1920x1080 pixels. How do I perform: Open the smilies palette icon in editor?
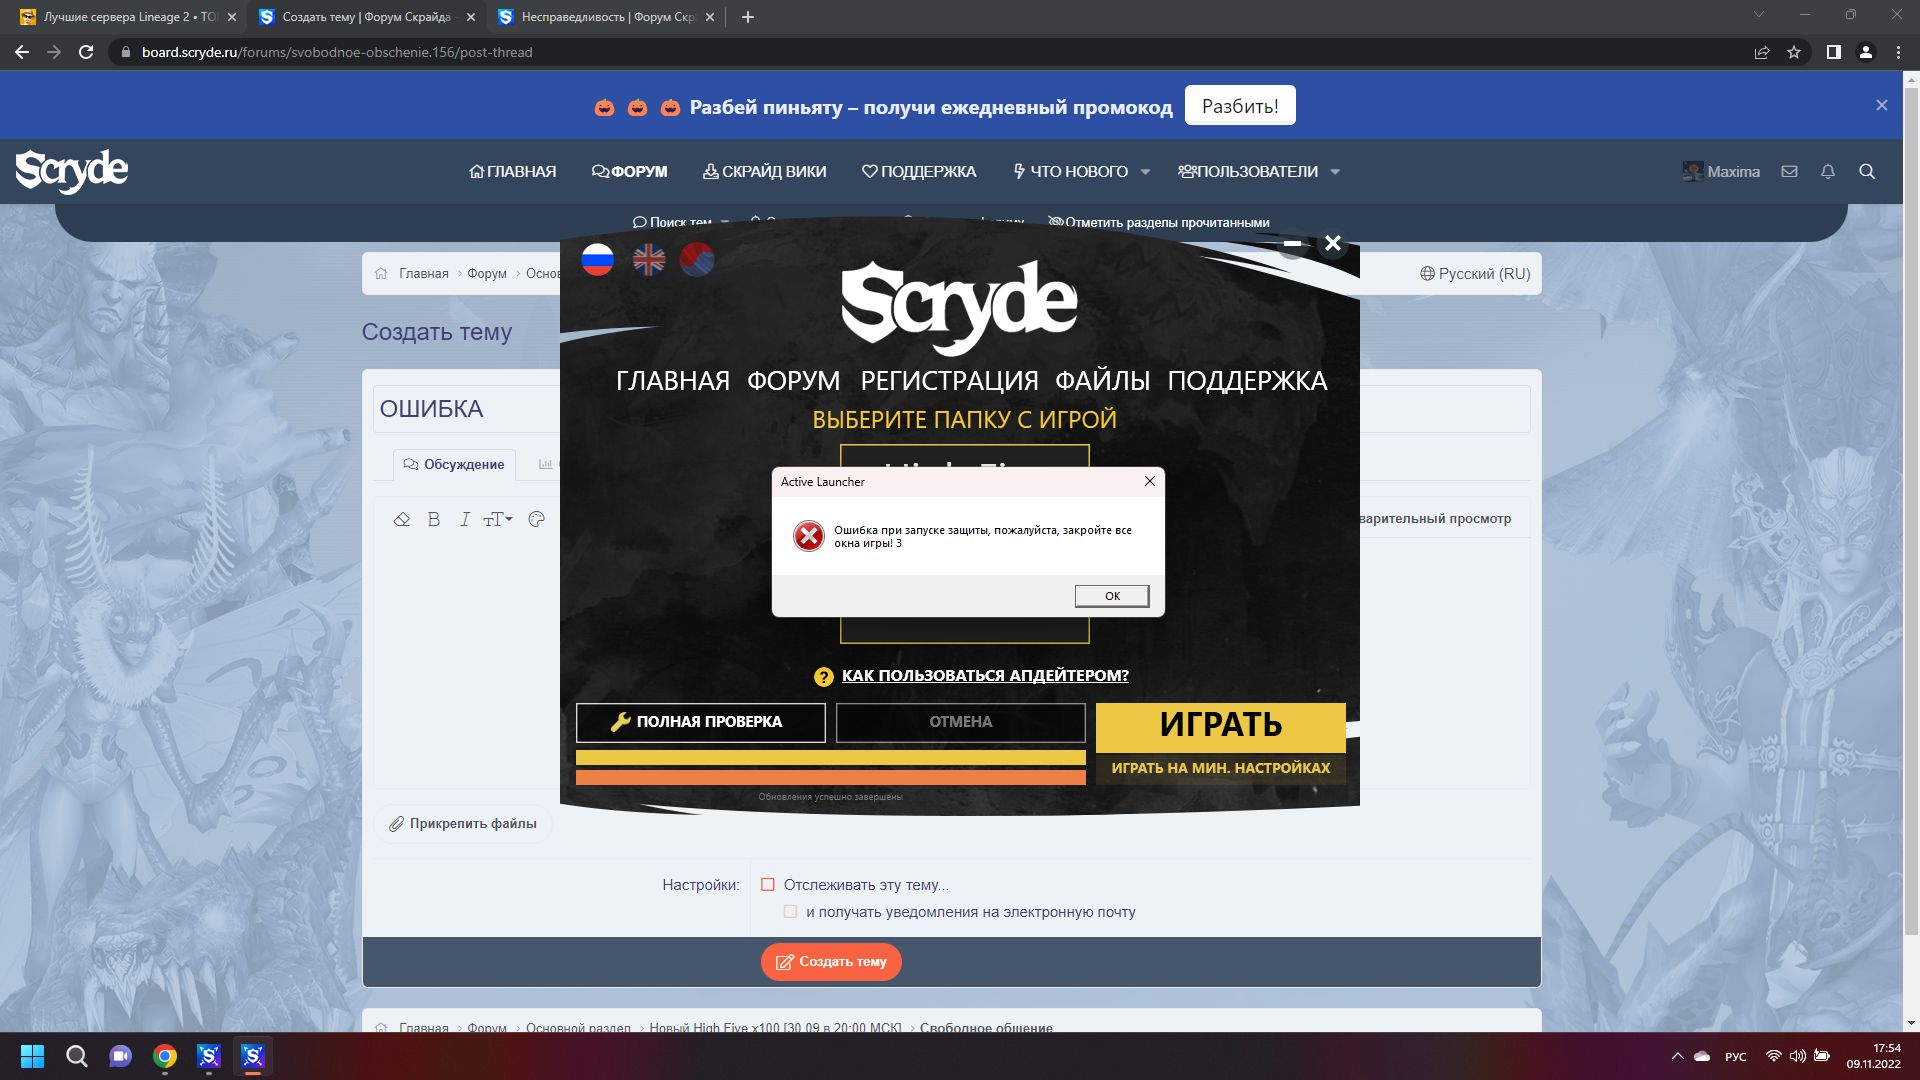pyautogui.click(x=536, y=519)
